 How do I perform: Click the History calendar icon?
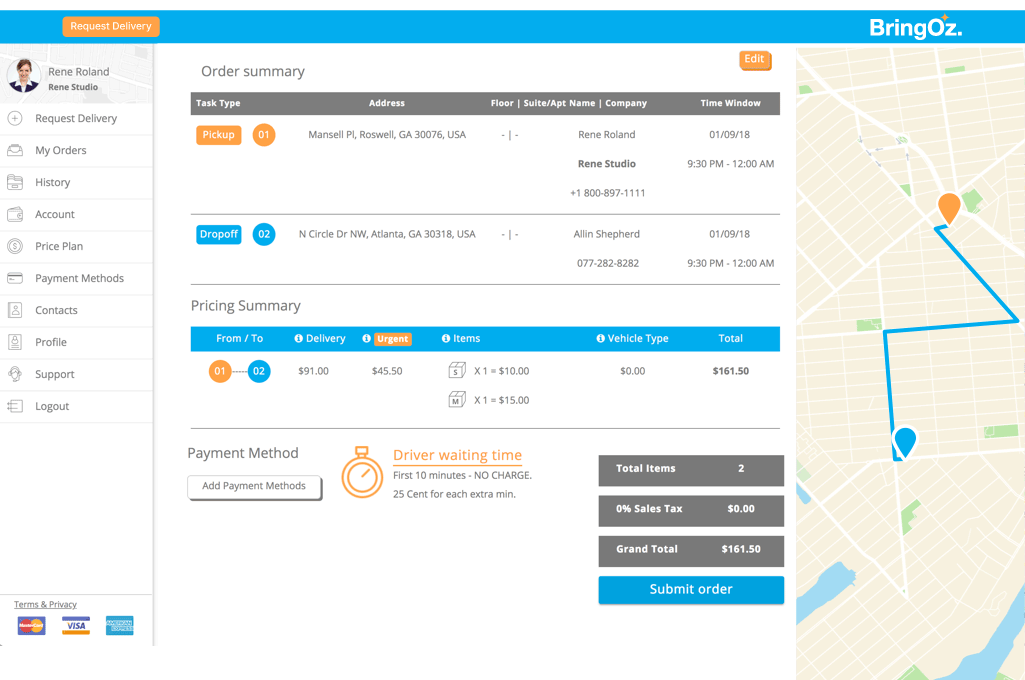(x=15, y=182)
